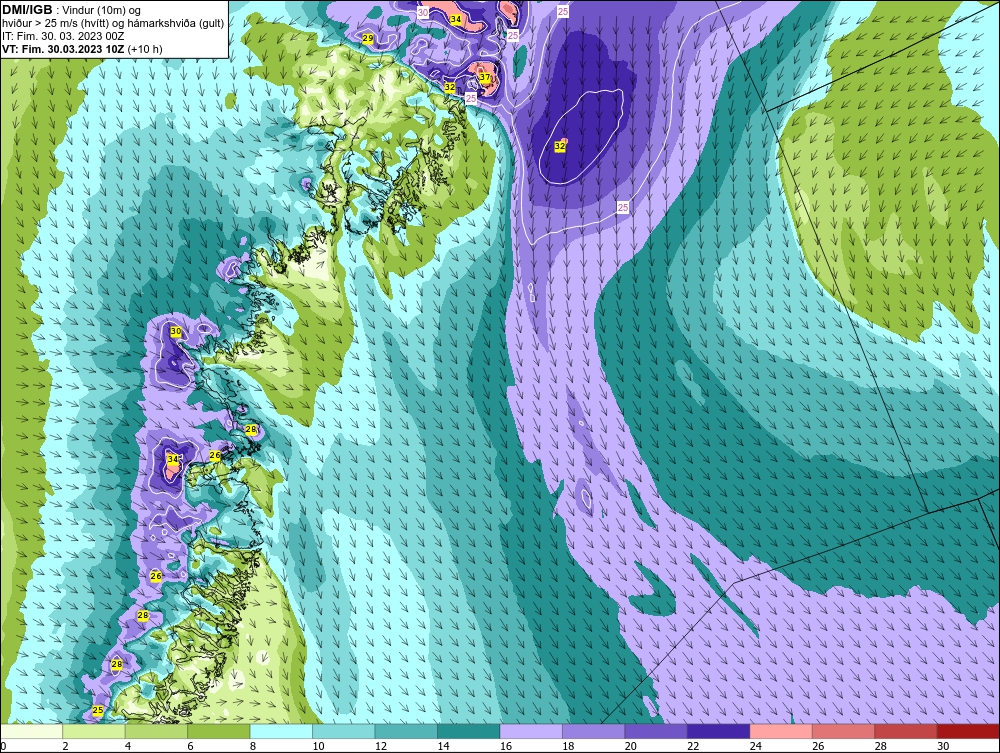The height and width of the screenshot is (753, 1000).
Task: Select the 0–2 m/s pale legend swatch
Action: 31,731
